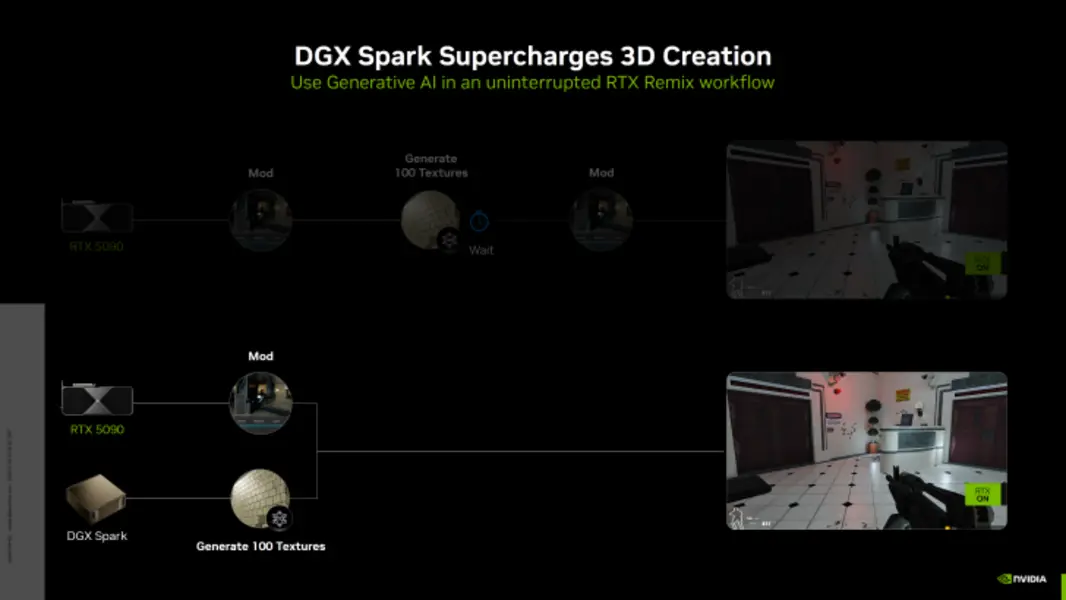This screenshot has height=600, width=1066.
Task: Click the second Mod thumbnail in top workflow
Action: (x=601, y=218)
